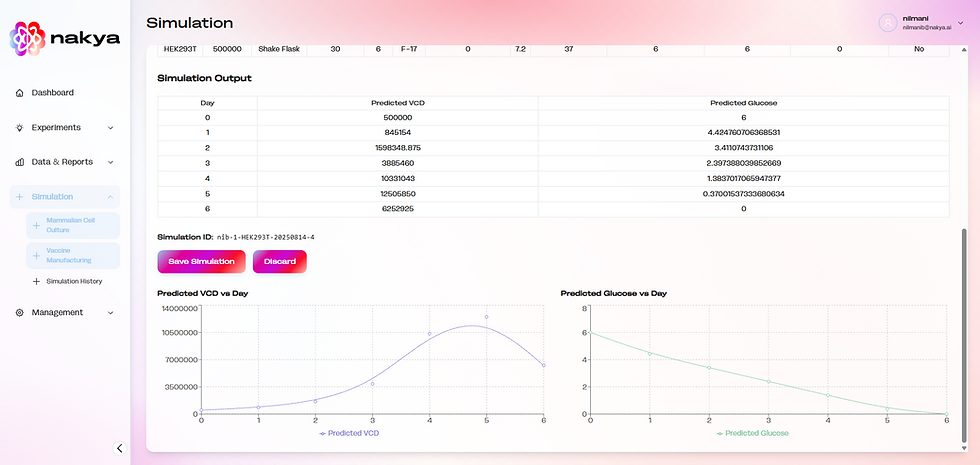Click the Vaccine Manufacturing plus icon
Screen dimensions: 980x465
[x=36, y=256]
